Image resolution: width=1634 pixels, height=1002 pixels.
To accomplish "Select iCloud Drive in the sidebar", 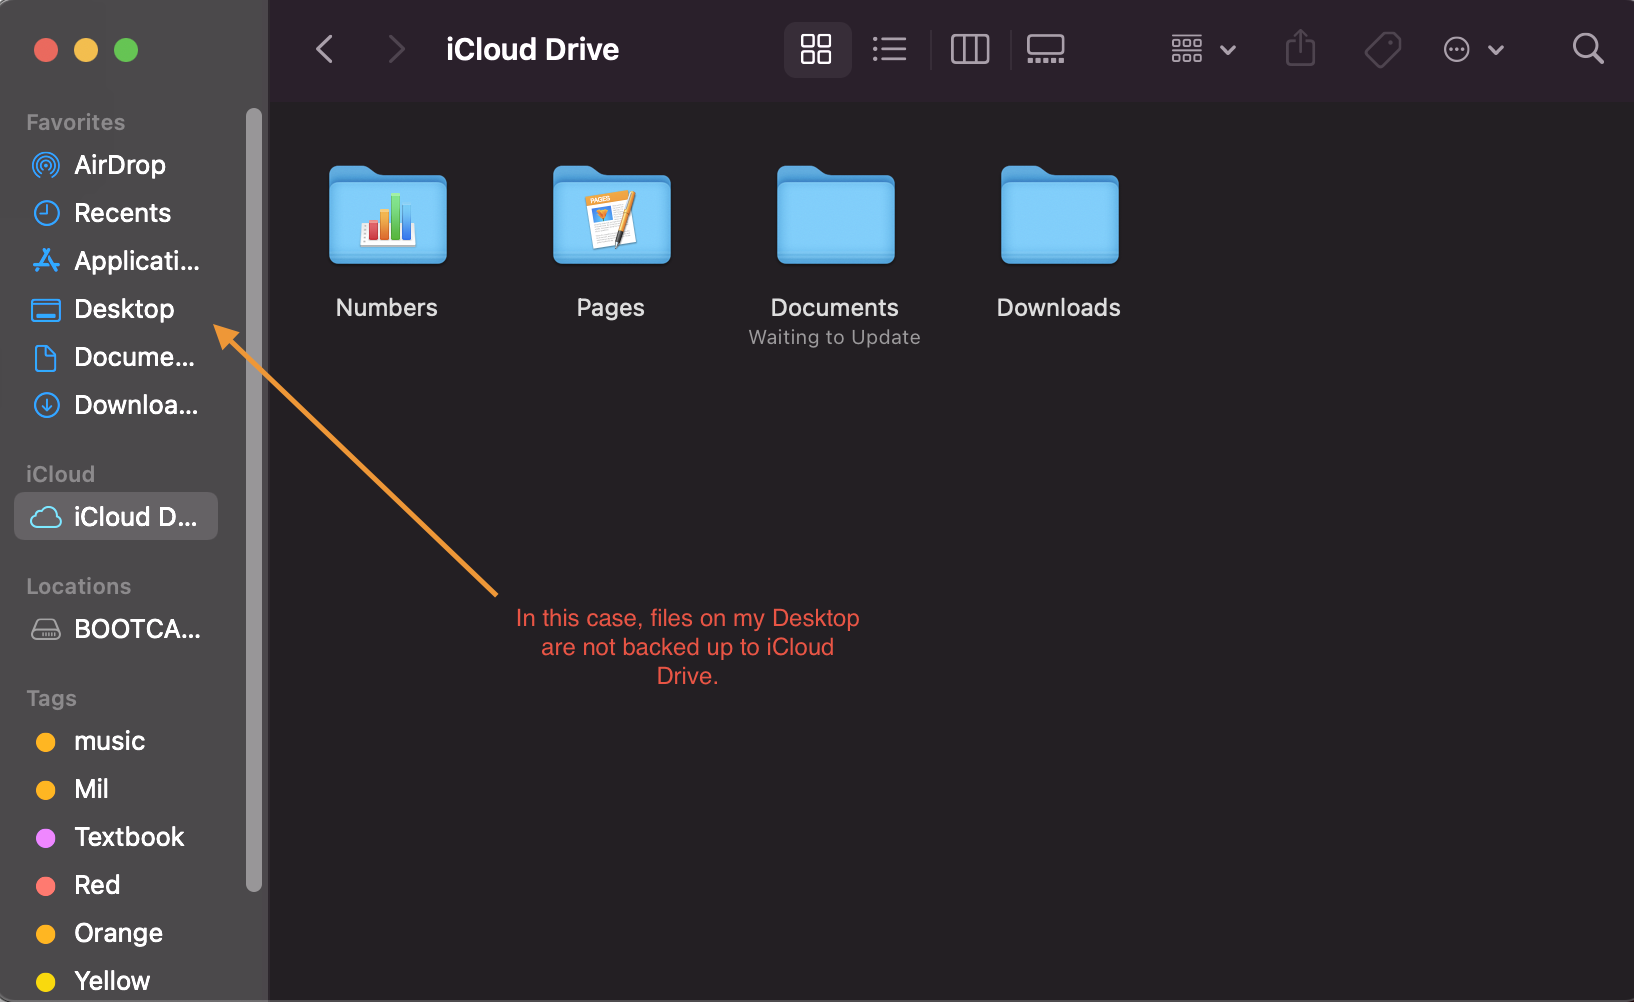I will click(x=116, y=516).
